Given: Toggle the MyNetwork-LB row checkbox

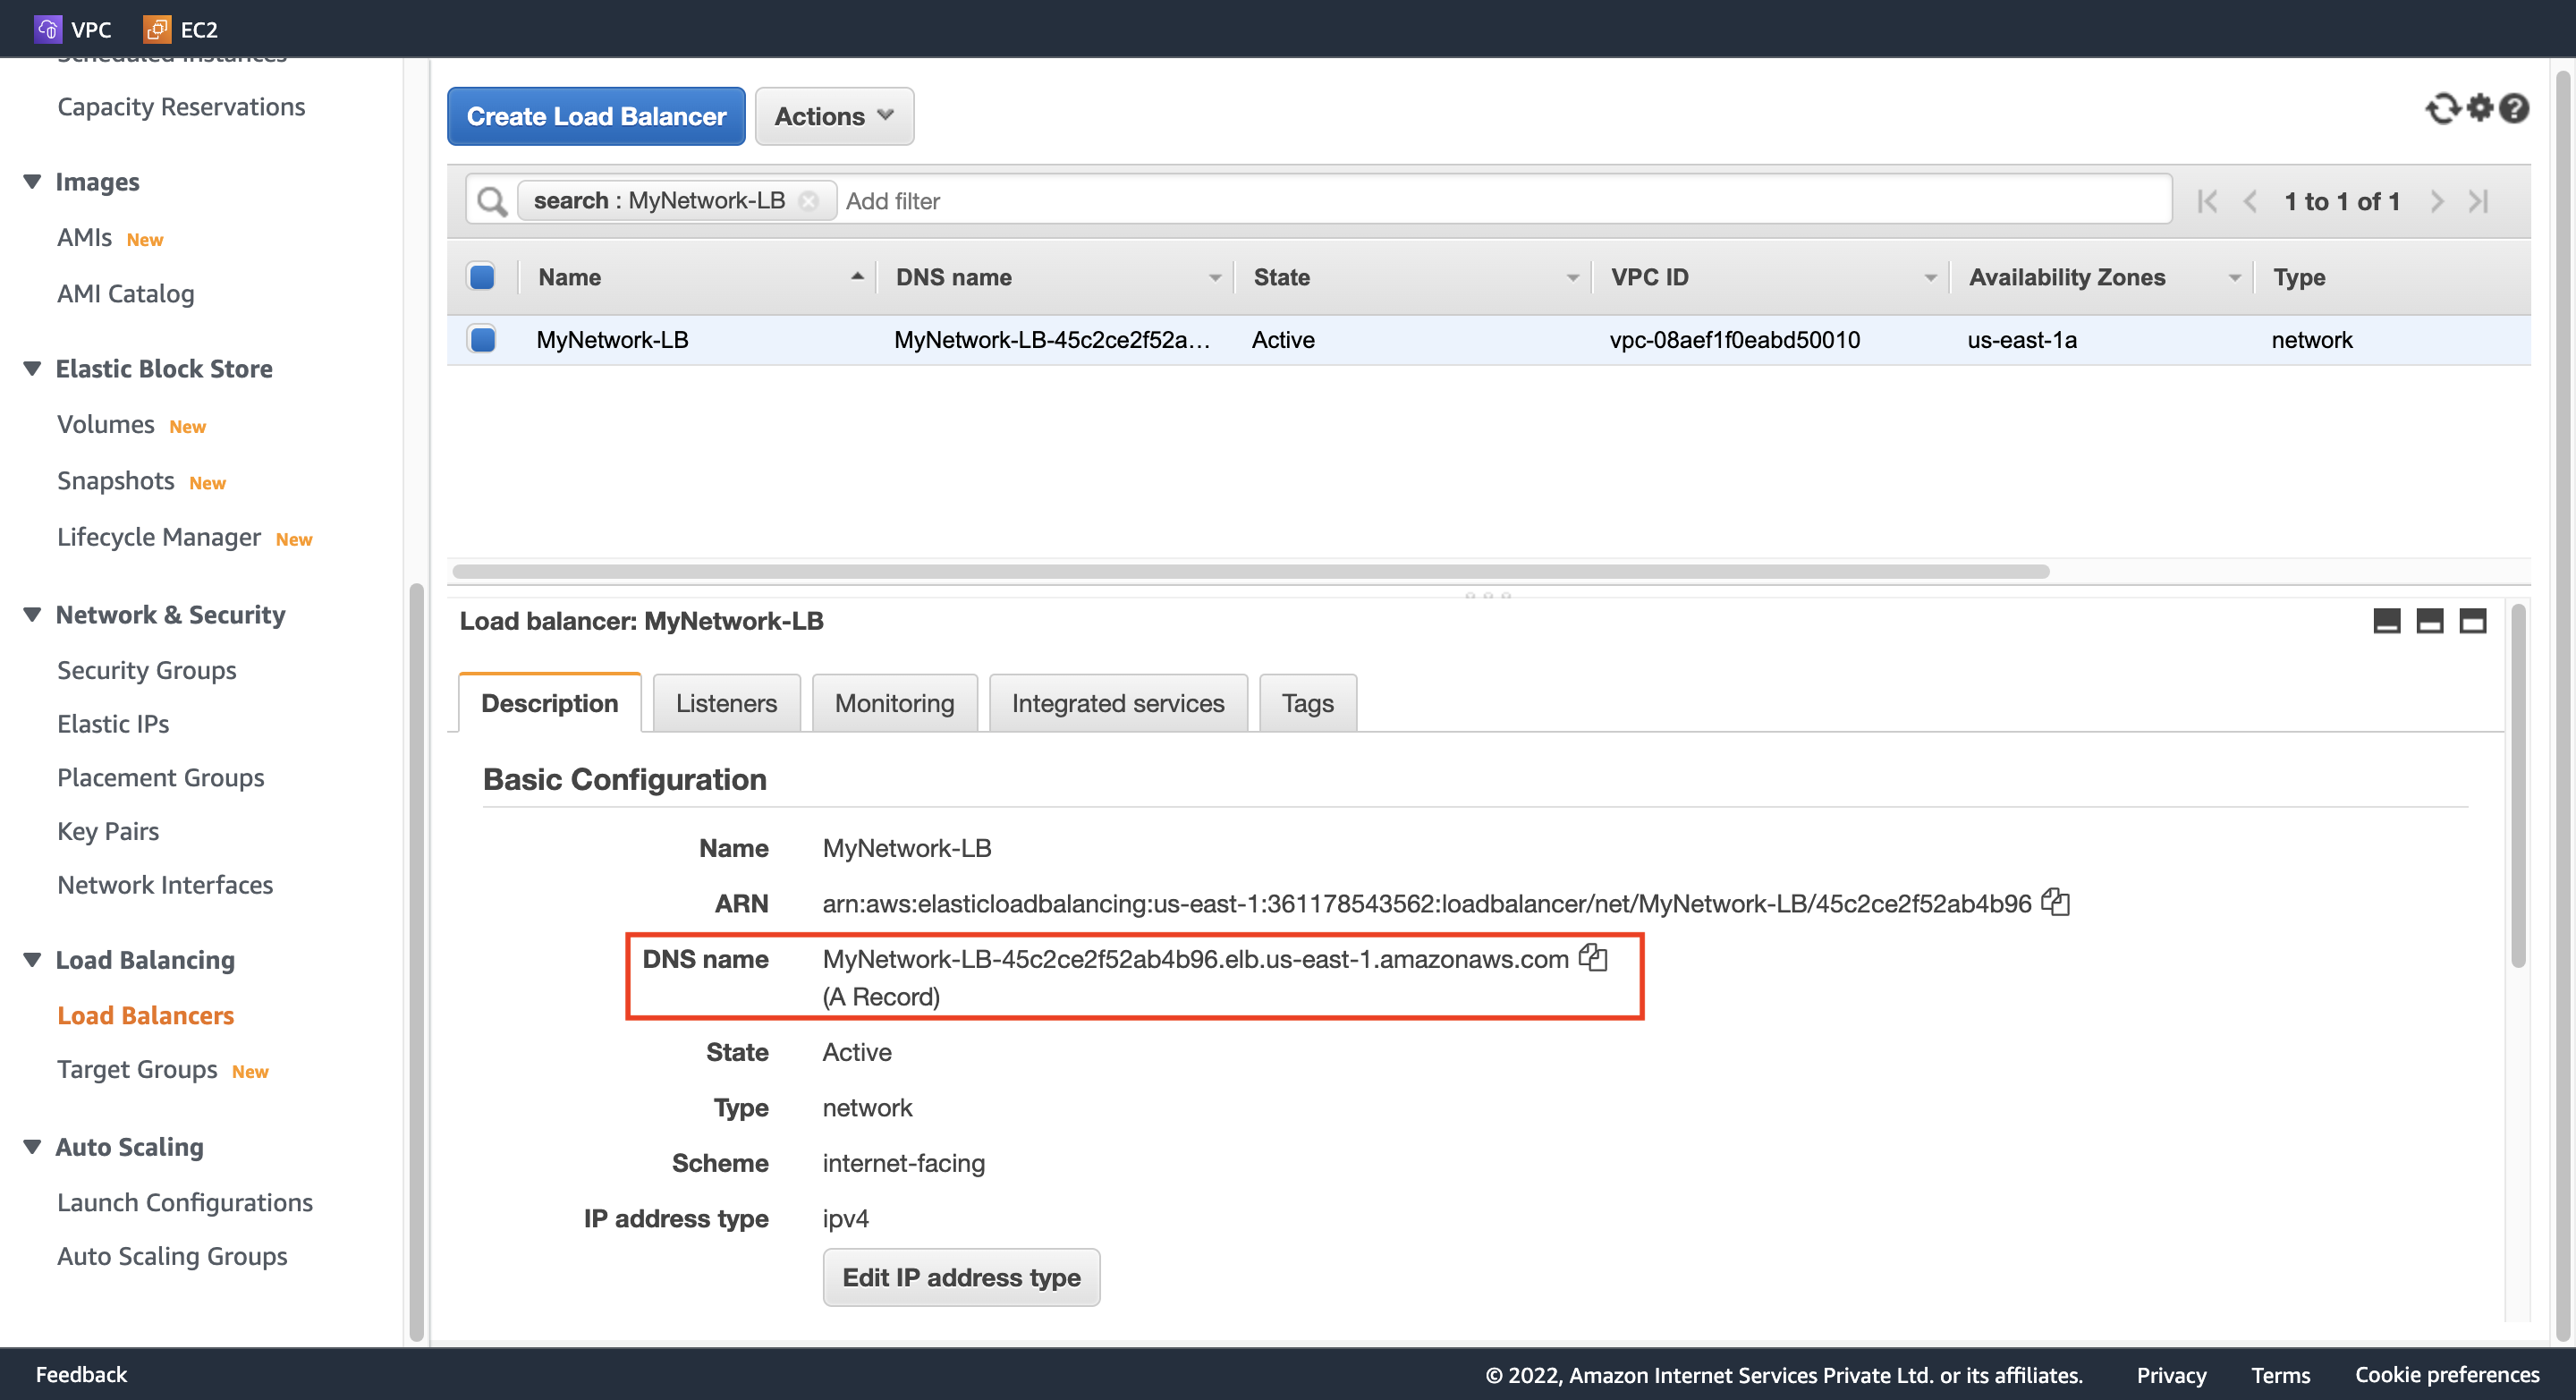Looking at the screenshot, I should 482,339.
